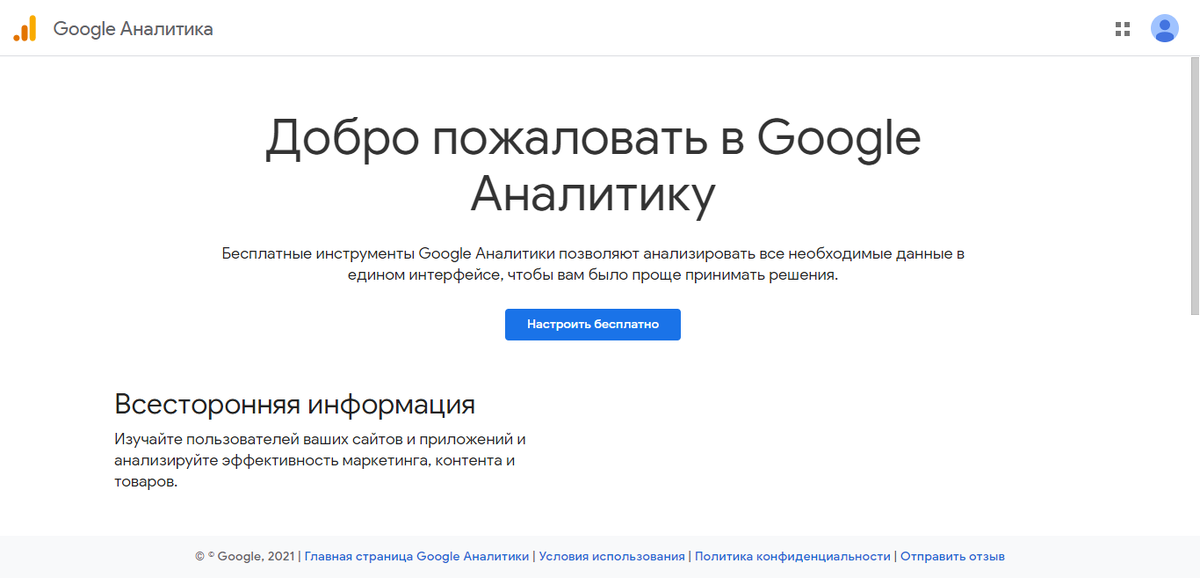1200x578 pixels.
Task: Open the Google apps grid icon
Action: pyautogui.click(x=1122, y=29)
